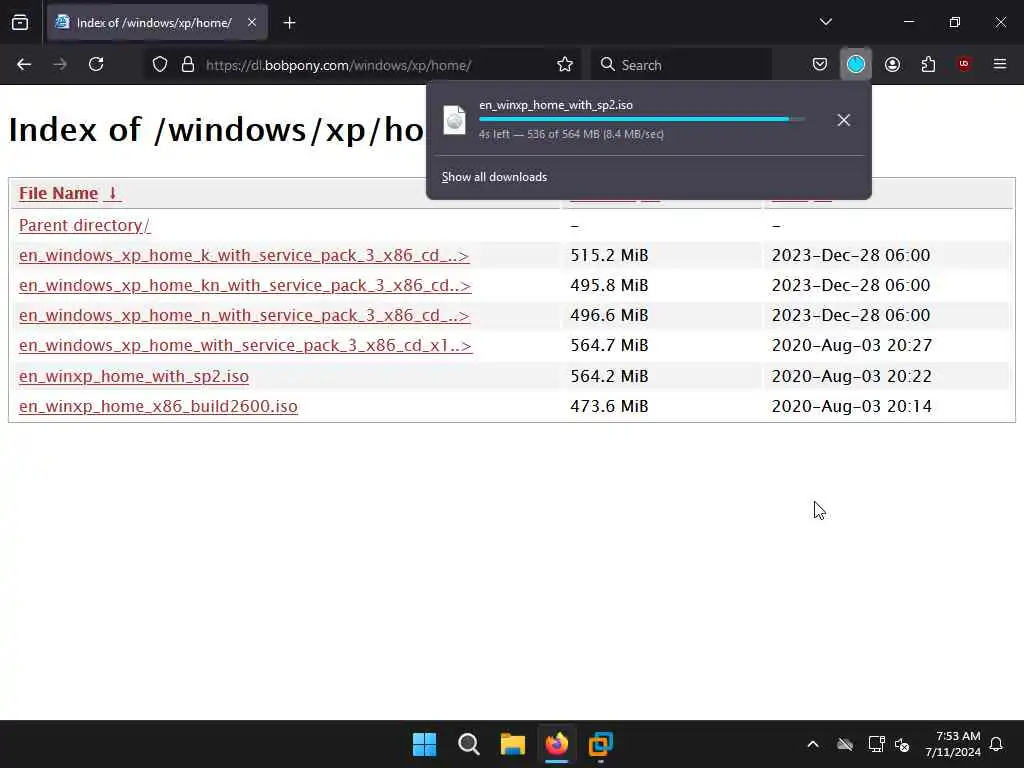Toggle the downloads panel button
The width and height of the screenshot is (1024, 768).
(x=856, y=65)
